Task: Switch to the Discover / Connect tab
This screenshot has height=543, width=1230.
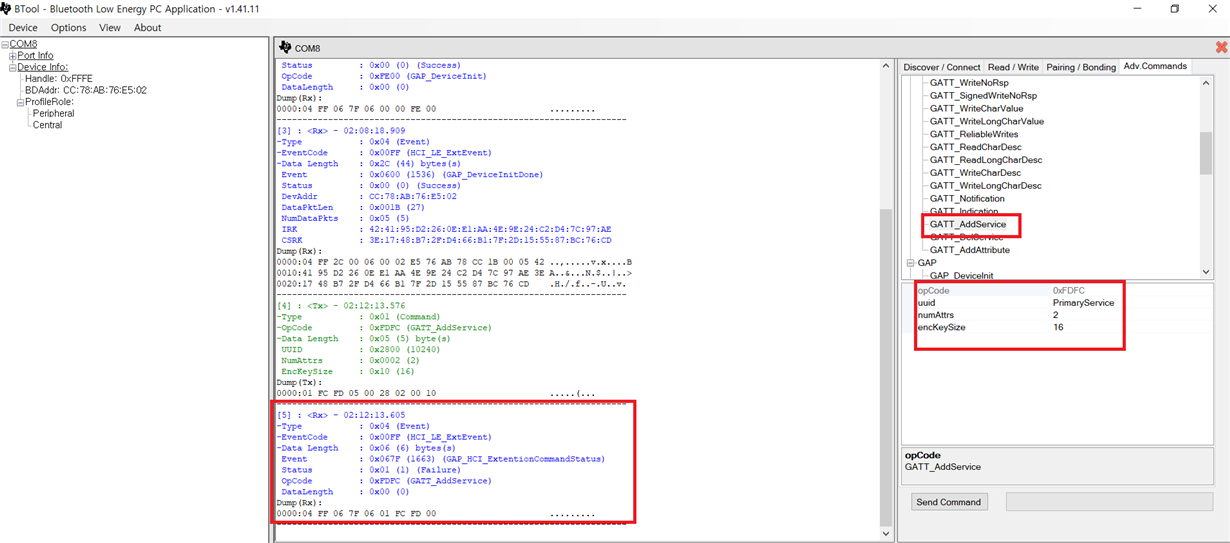Action: click(941, 67)
